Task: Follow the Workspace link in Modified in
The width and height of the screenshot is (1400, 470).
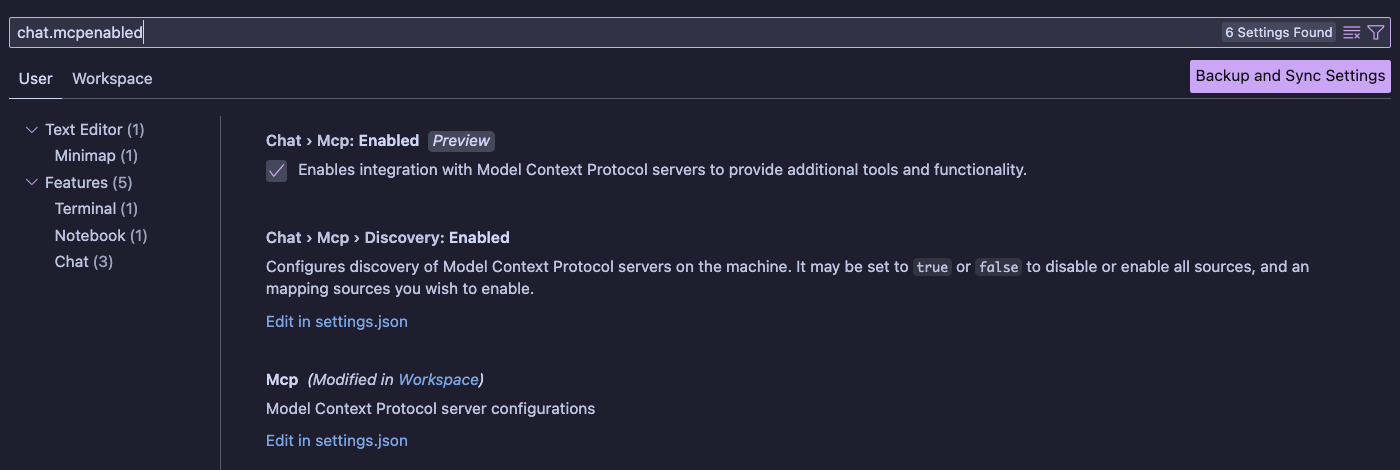Action: [438, 380]
